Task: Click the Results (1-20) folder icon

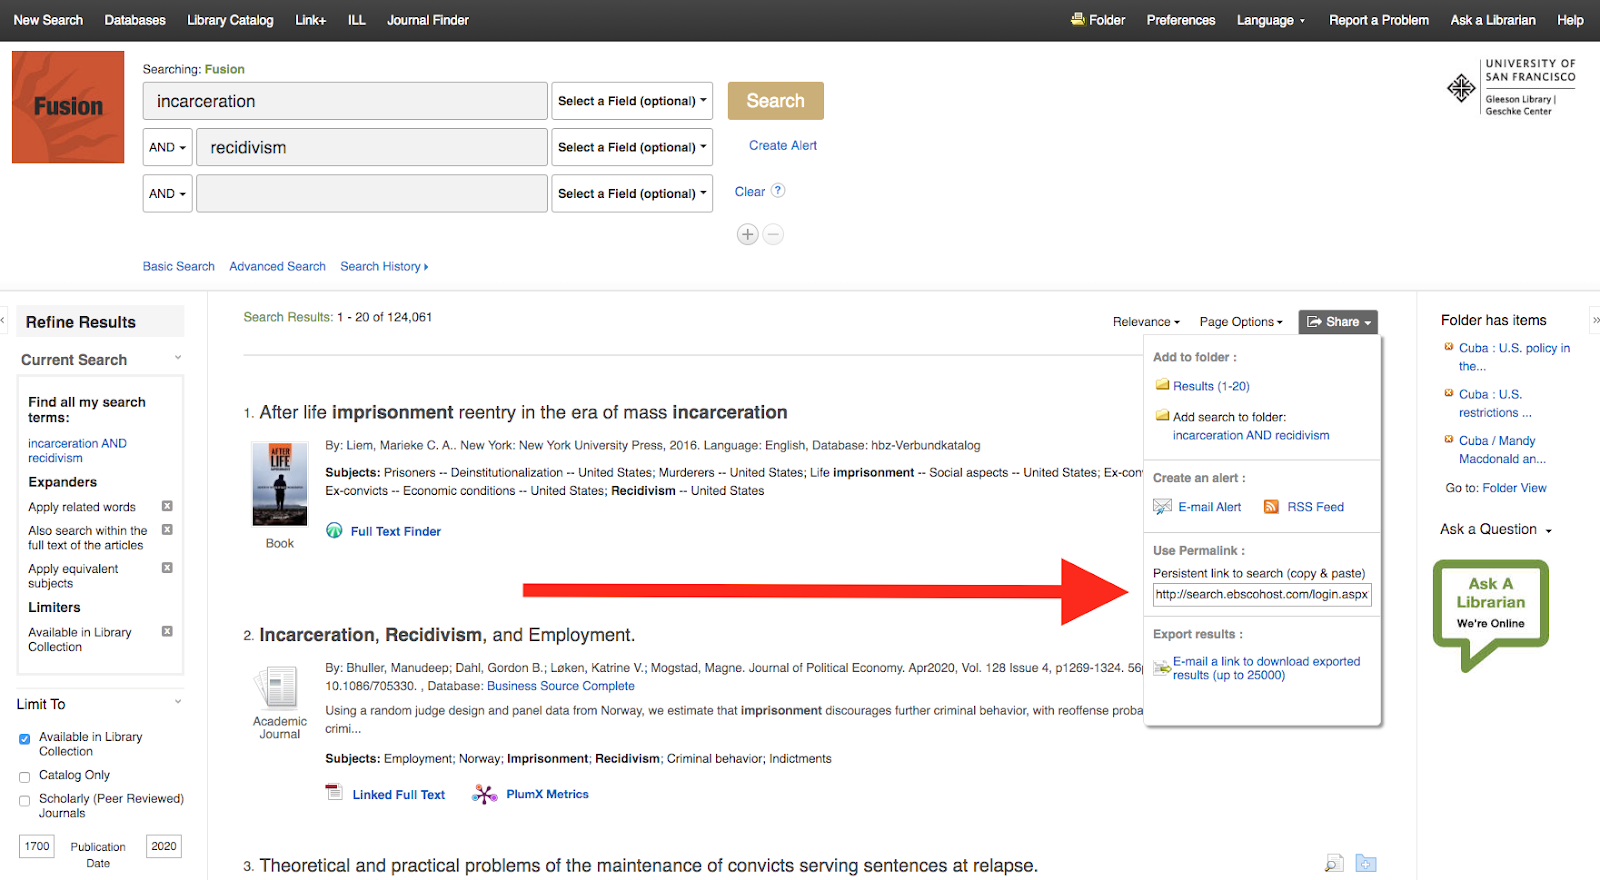Action: click(x=1162, y=385)
